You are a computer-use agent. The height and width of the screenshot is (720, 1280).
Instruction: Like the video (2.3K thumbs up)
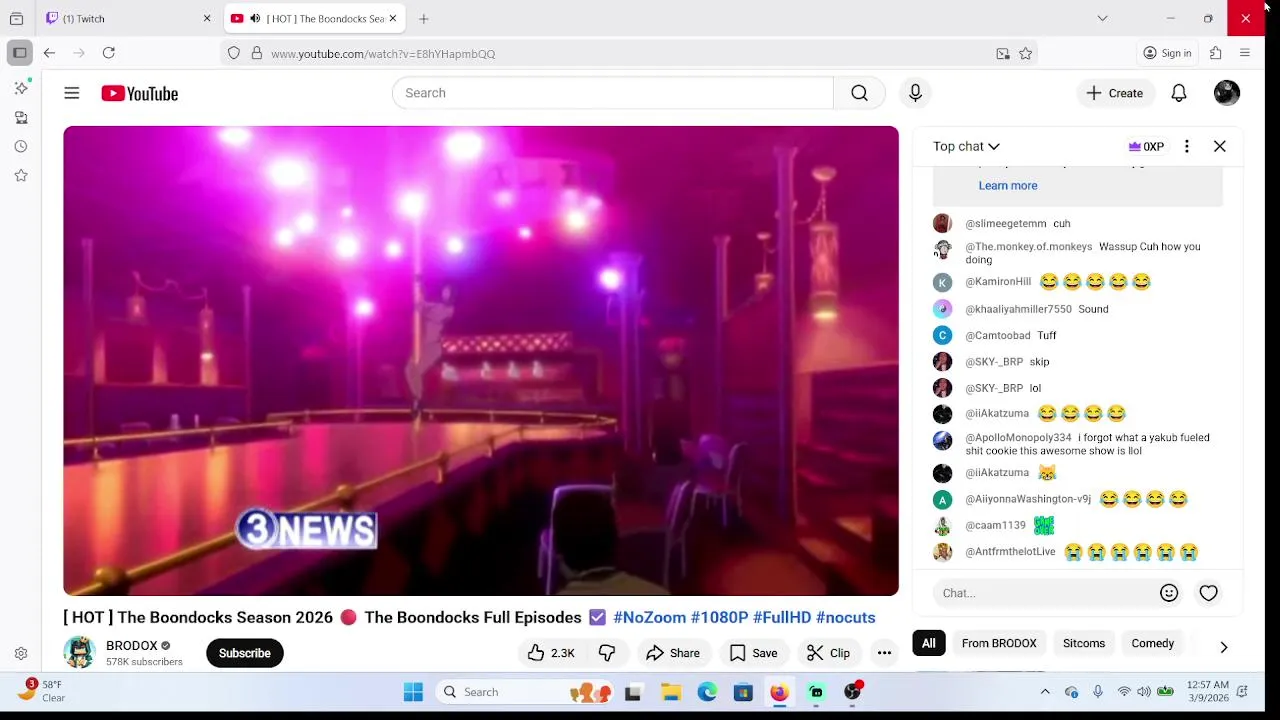coord(551,653)
